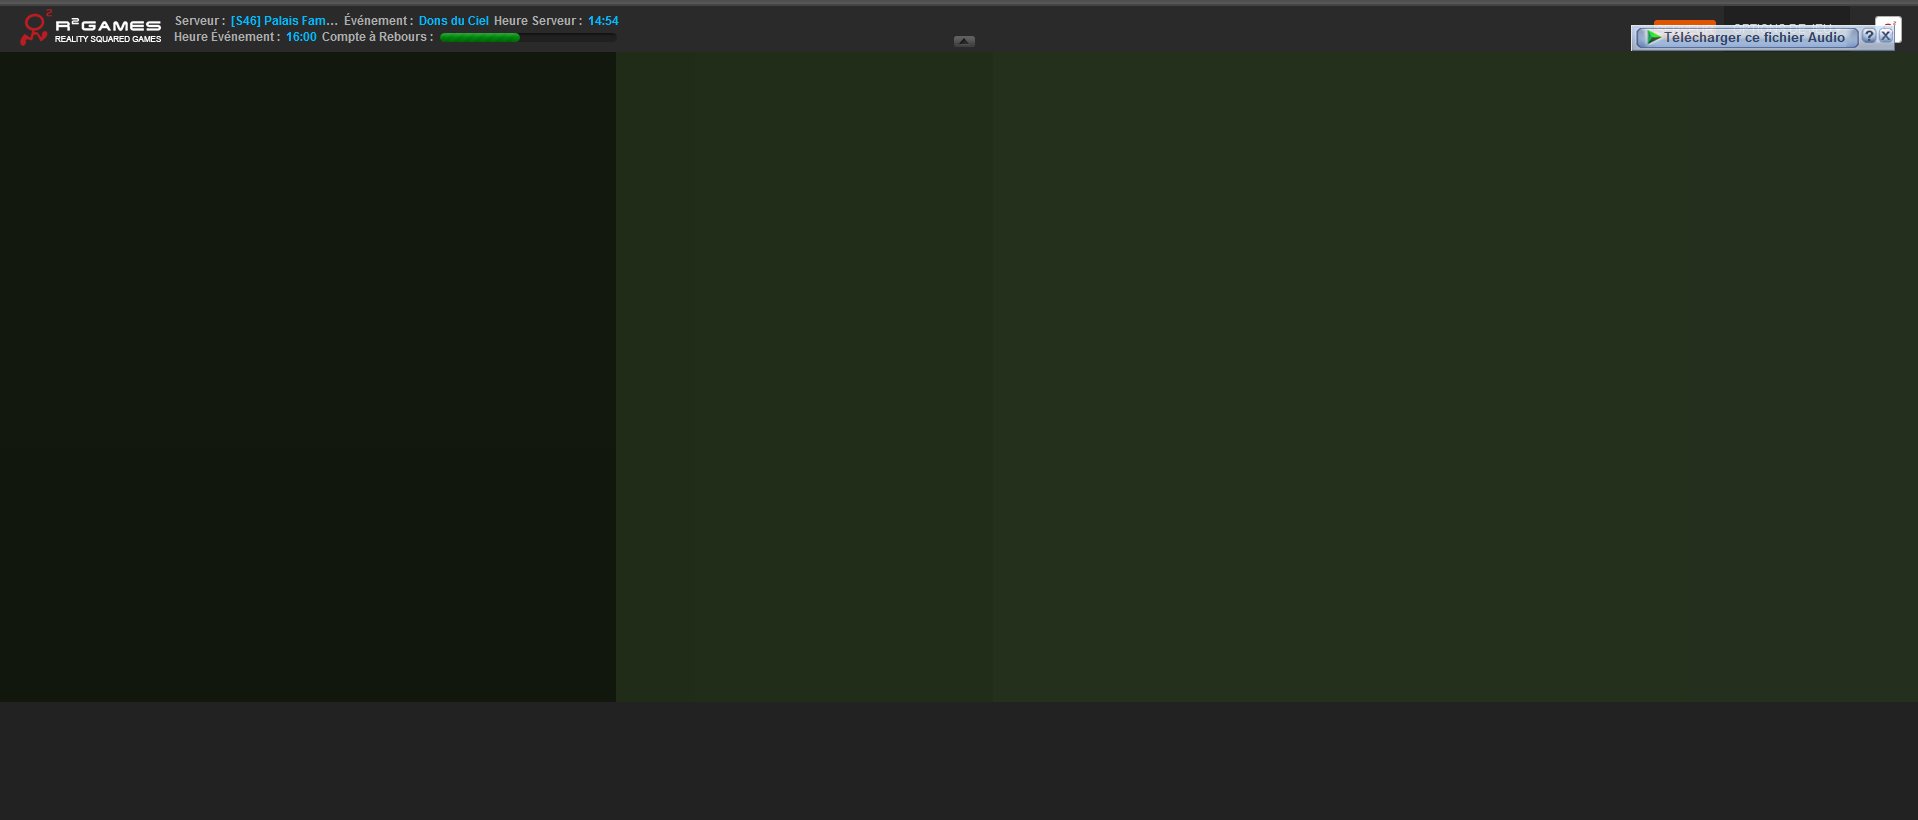The image size is (1918, 820).
Task: Click Télécharger ce fichier Audio button
Action: (x=1753, y=38)
